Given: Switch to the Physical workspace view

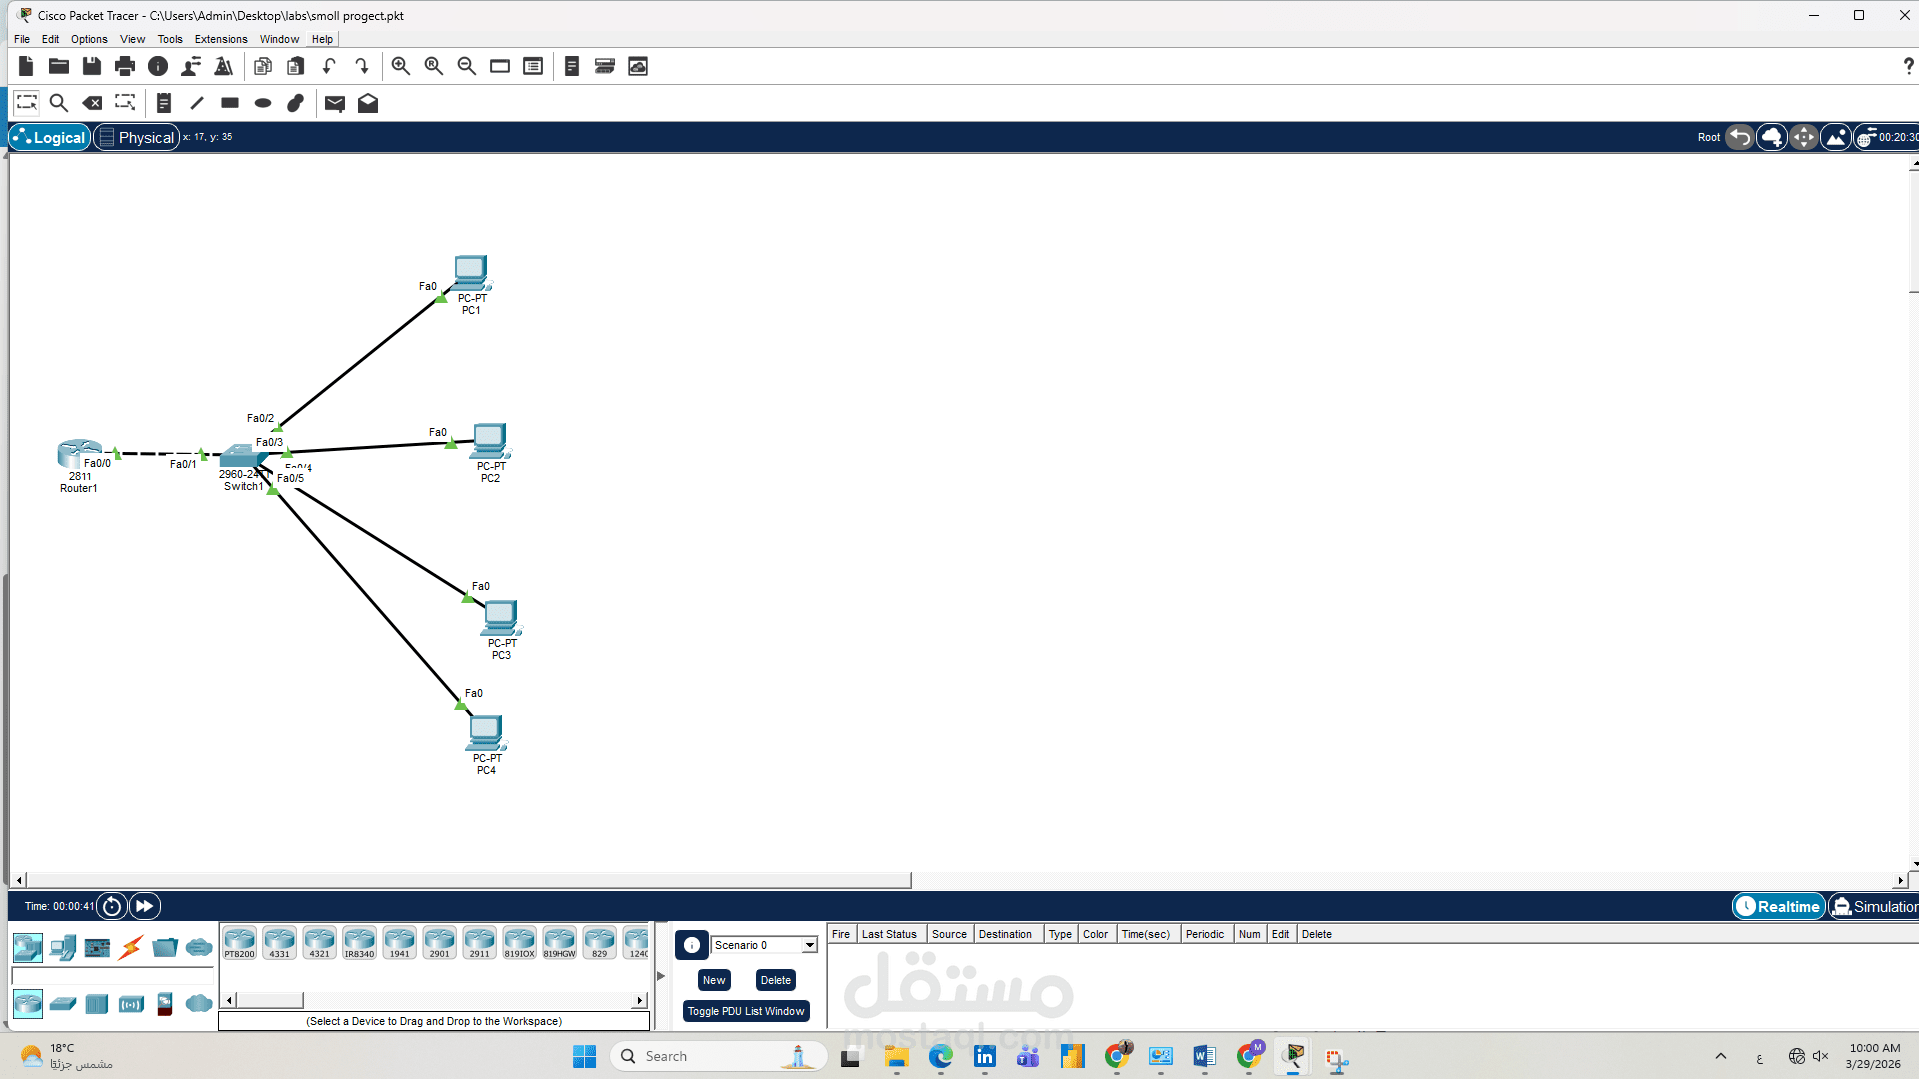Looking at the screenshot, I should click(137, 137).
